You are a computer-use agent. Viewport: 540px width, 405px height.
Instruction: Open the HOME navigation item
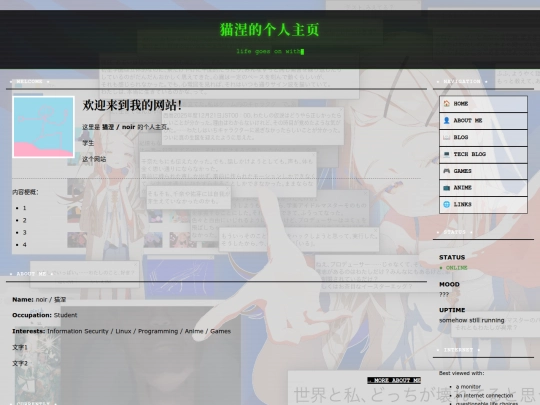483,104
